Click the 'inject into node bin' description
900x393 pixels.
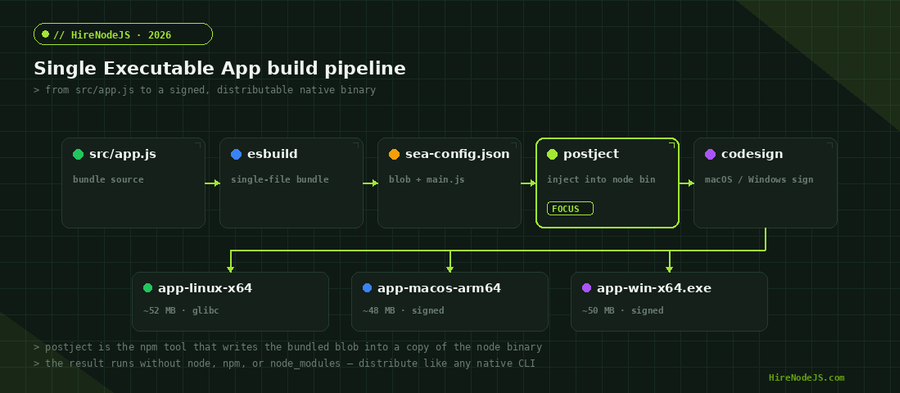point(602,180)
